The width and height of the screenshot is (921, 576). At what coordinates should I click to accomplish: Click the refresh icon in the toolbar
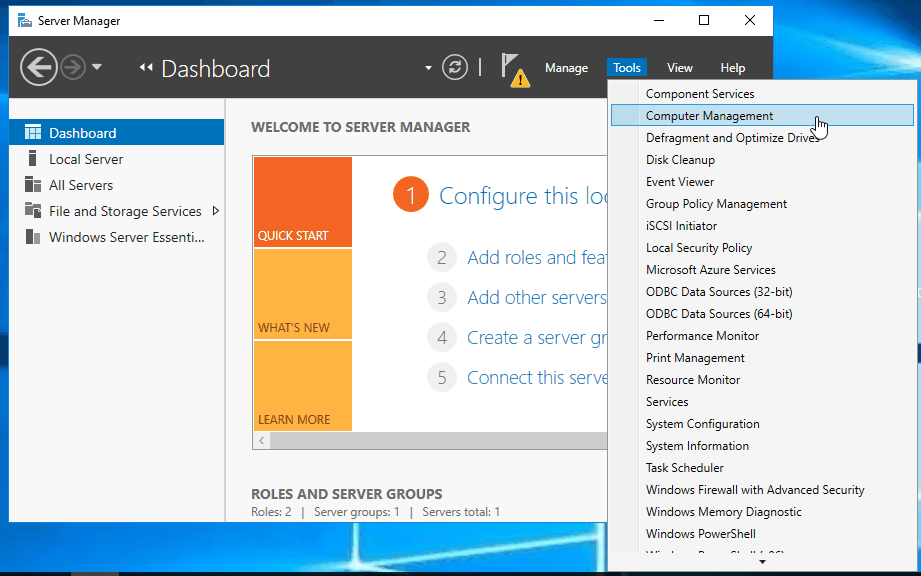click(x=456, y=67)
